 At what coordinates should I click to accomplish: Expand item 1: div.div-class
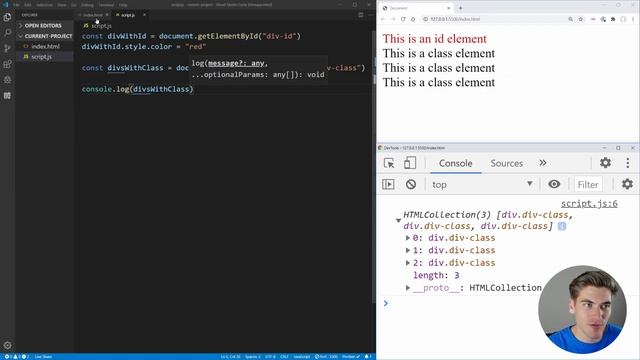coord(407,250)
